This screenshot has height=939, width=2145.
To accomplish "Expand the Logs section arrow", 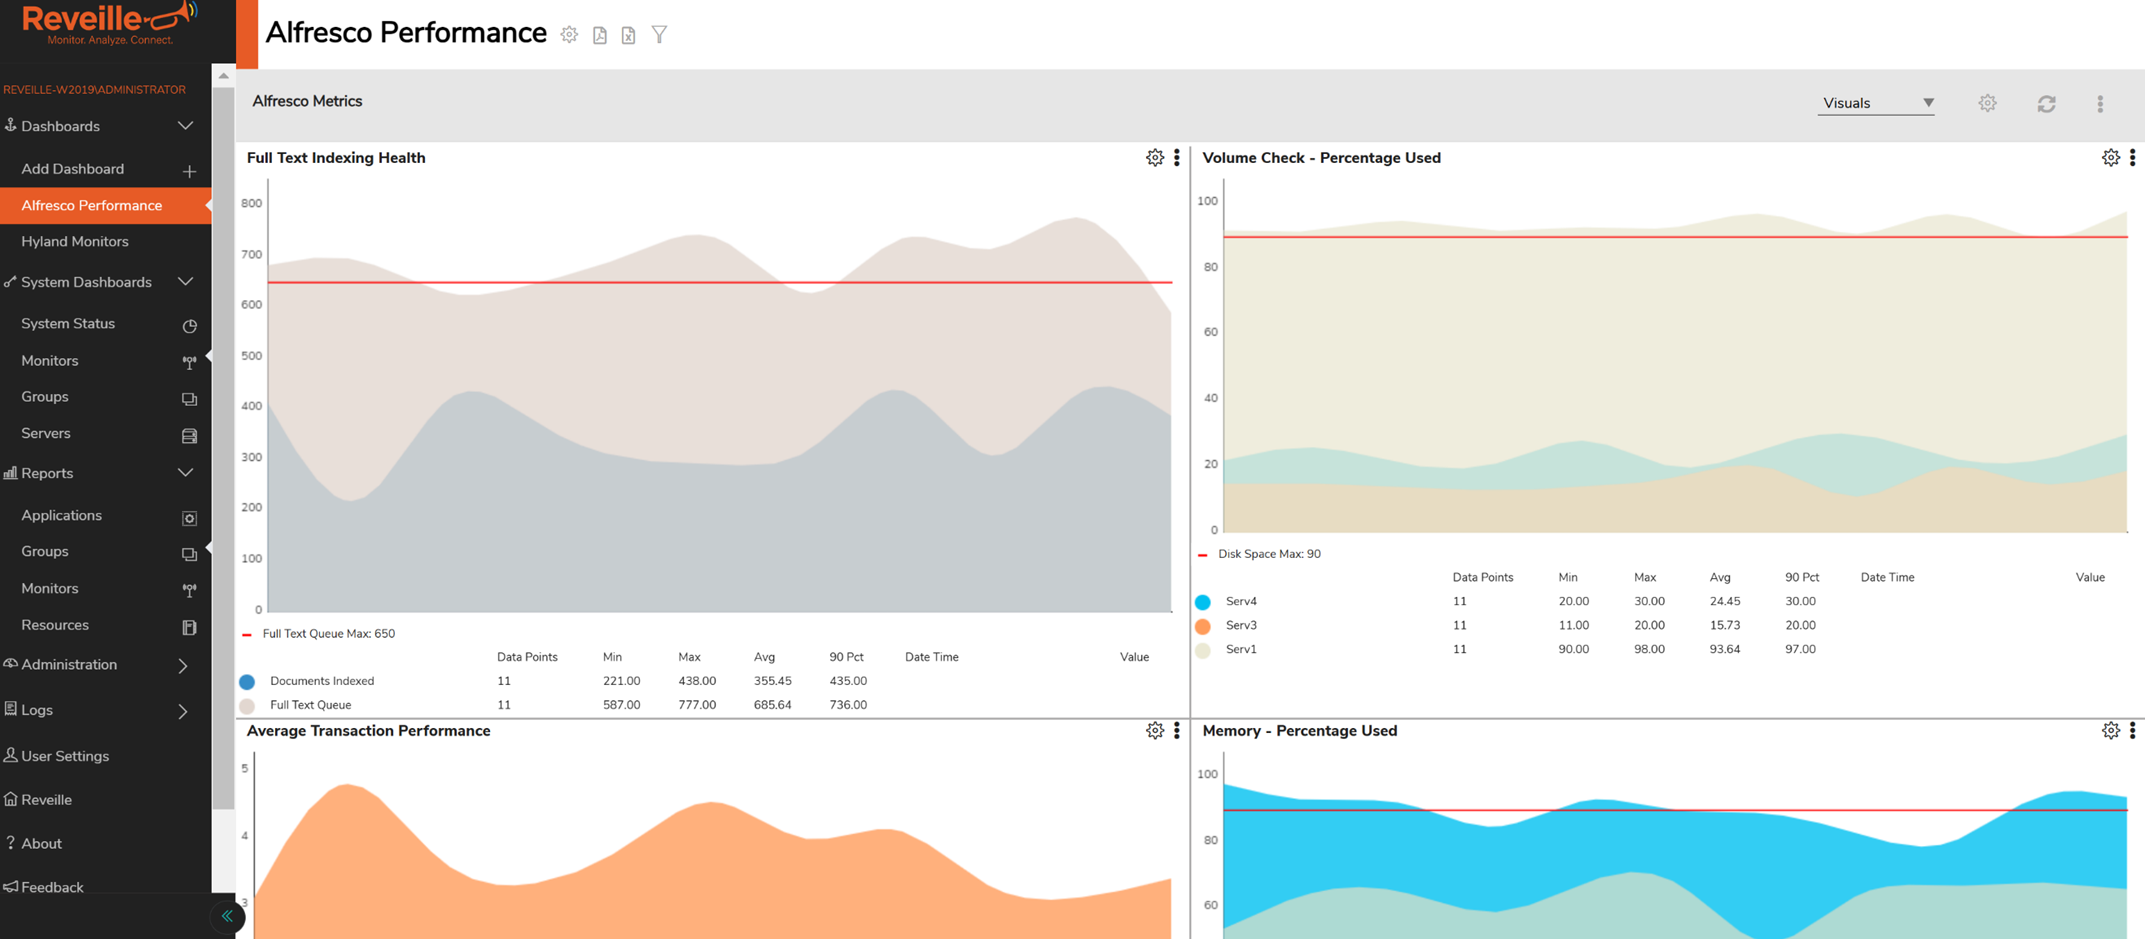I will (183, 712).
